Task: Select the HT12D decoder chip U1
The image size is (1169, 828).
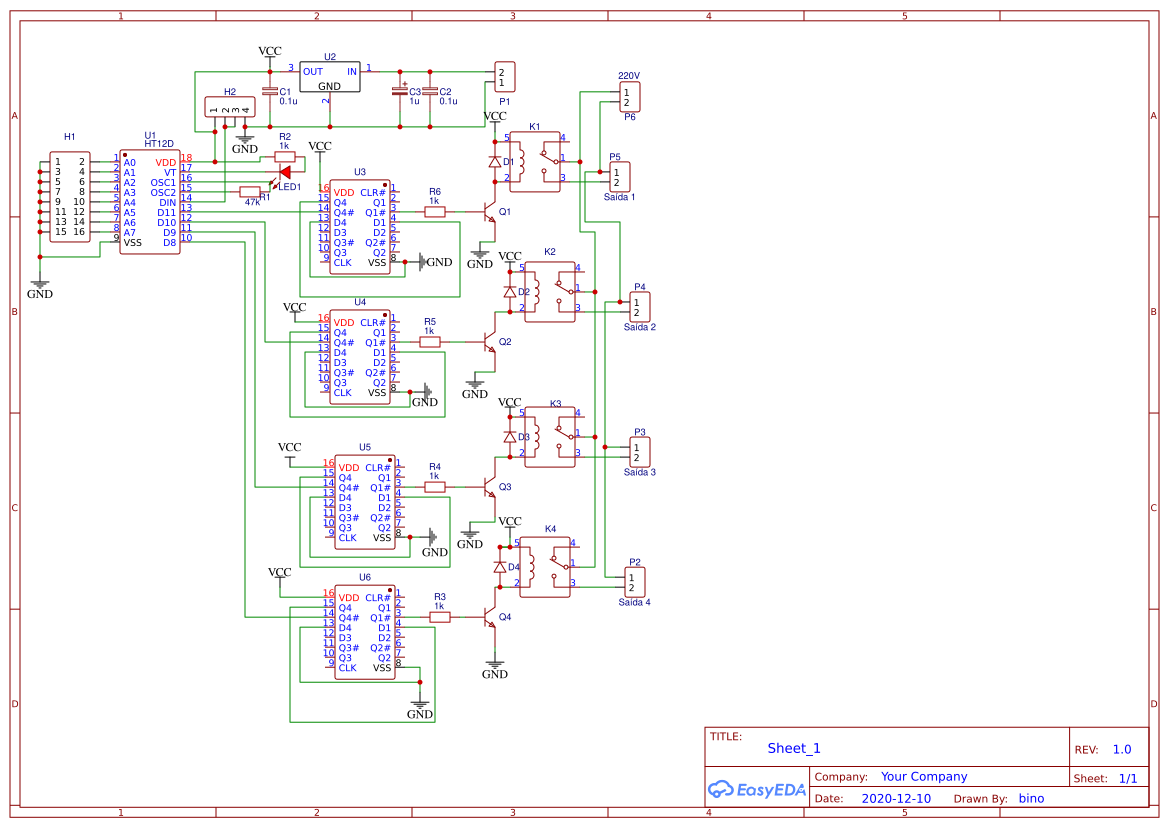Action: pos(148,200)
